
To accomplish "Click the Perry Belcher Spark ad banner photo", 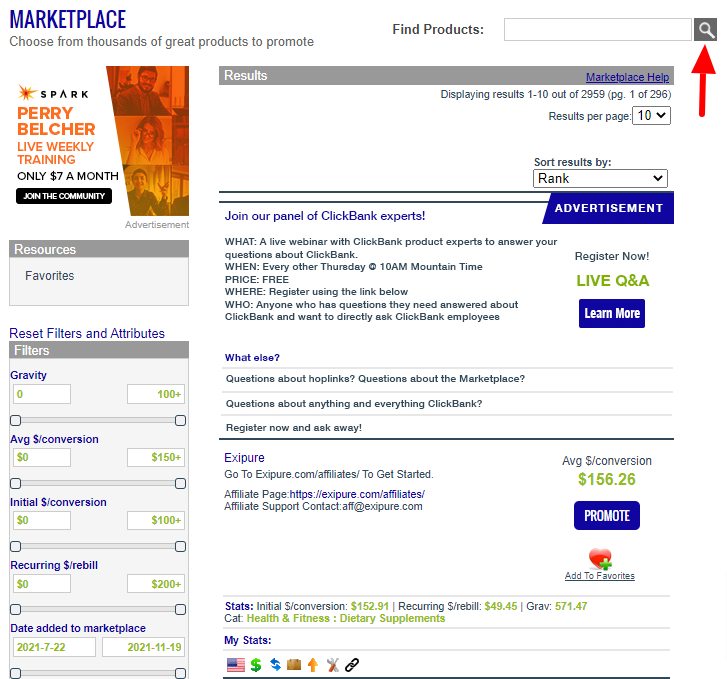I will coord(148,141).
